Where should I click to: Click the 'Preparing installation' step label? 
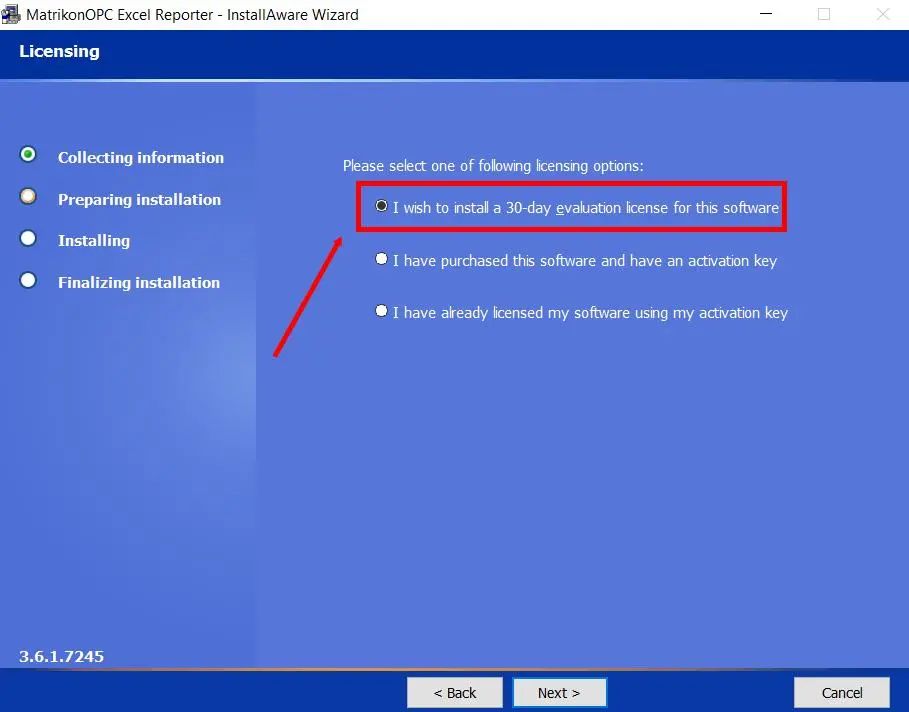[139, 199]
